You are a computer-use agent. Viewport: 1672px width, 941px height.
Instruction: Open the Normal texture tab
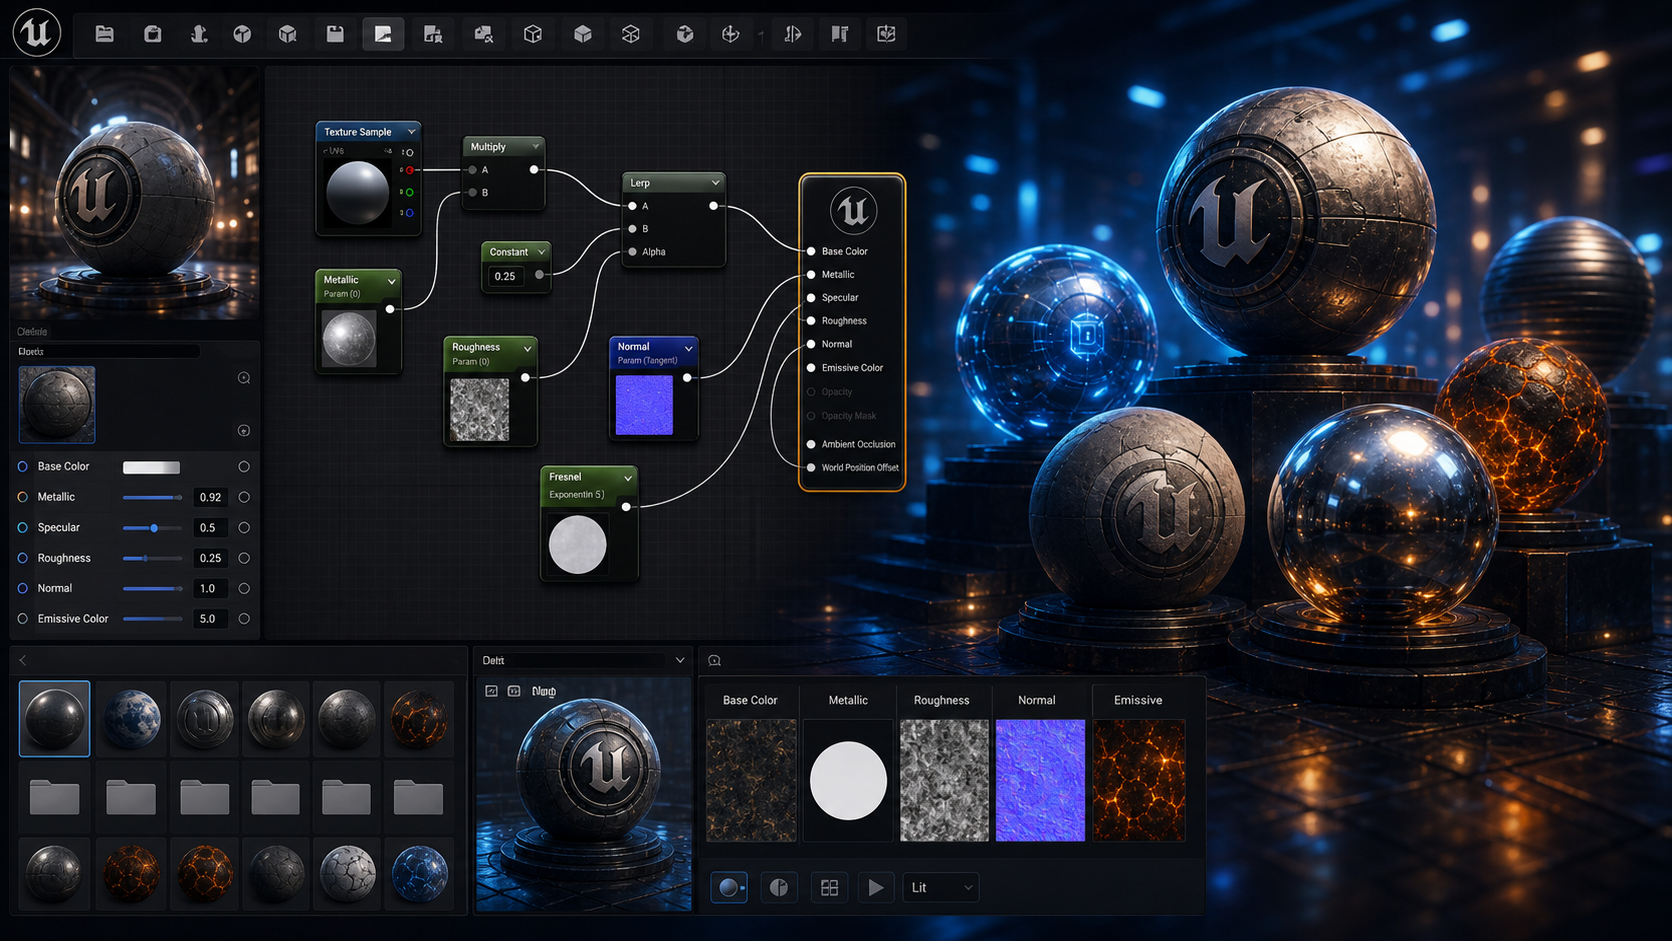pos(1037,700)
